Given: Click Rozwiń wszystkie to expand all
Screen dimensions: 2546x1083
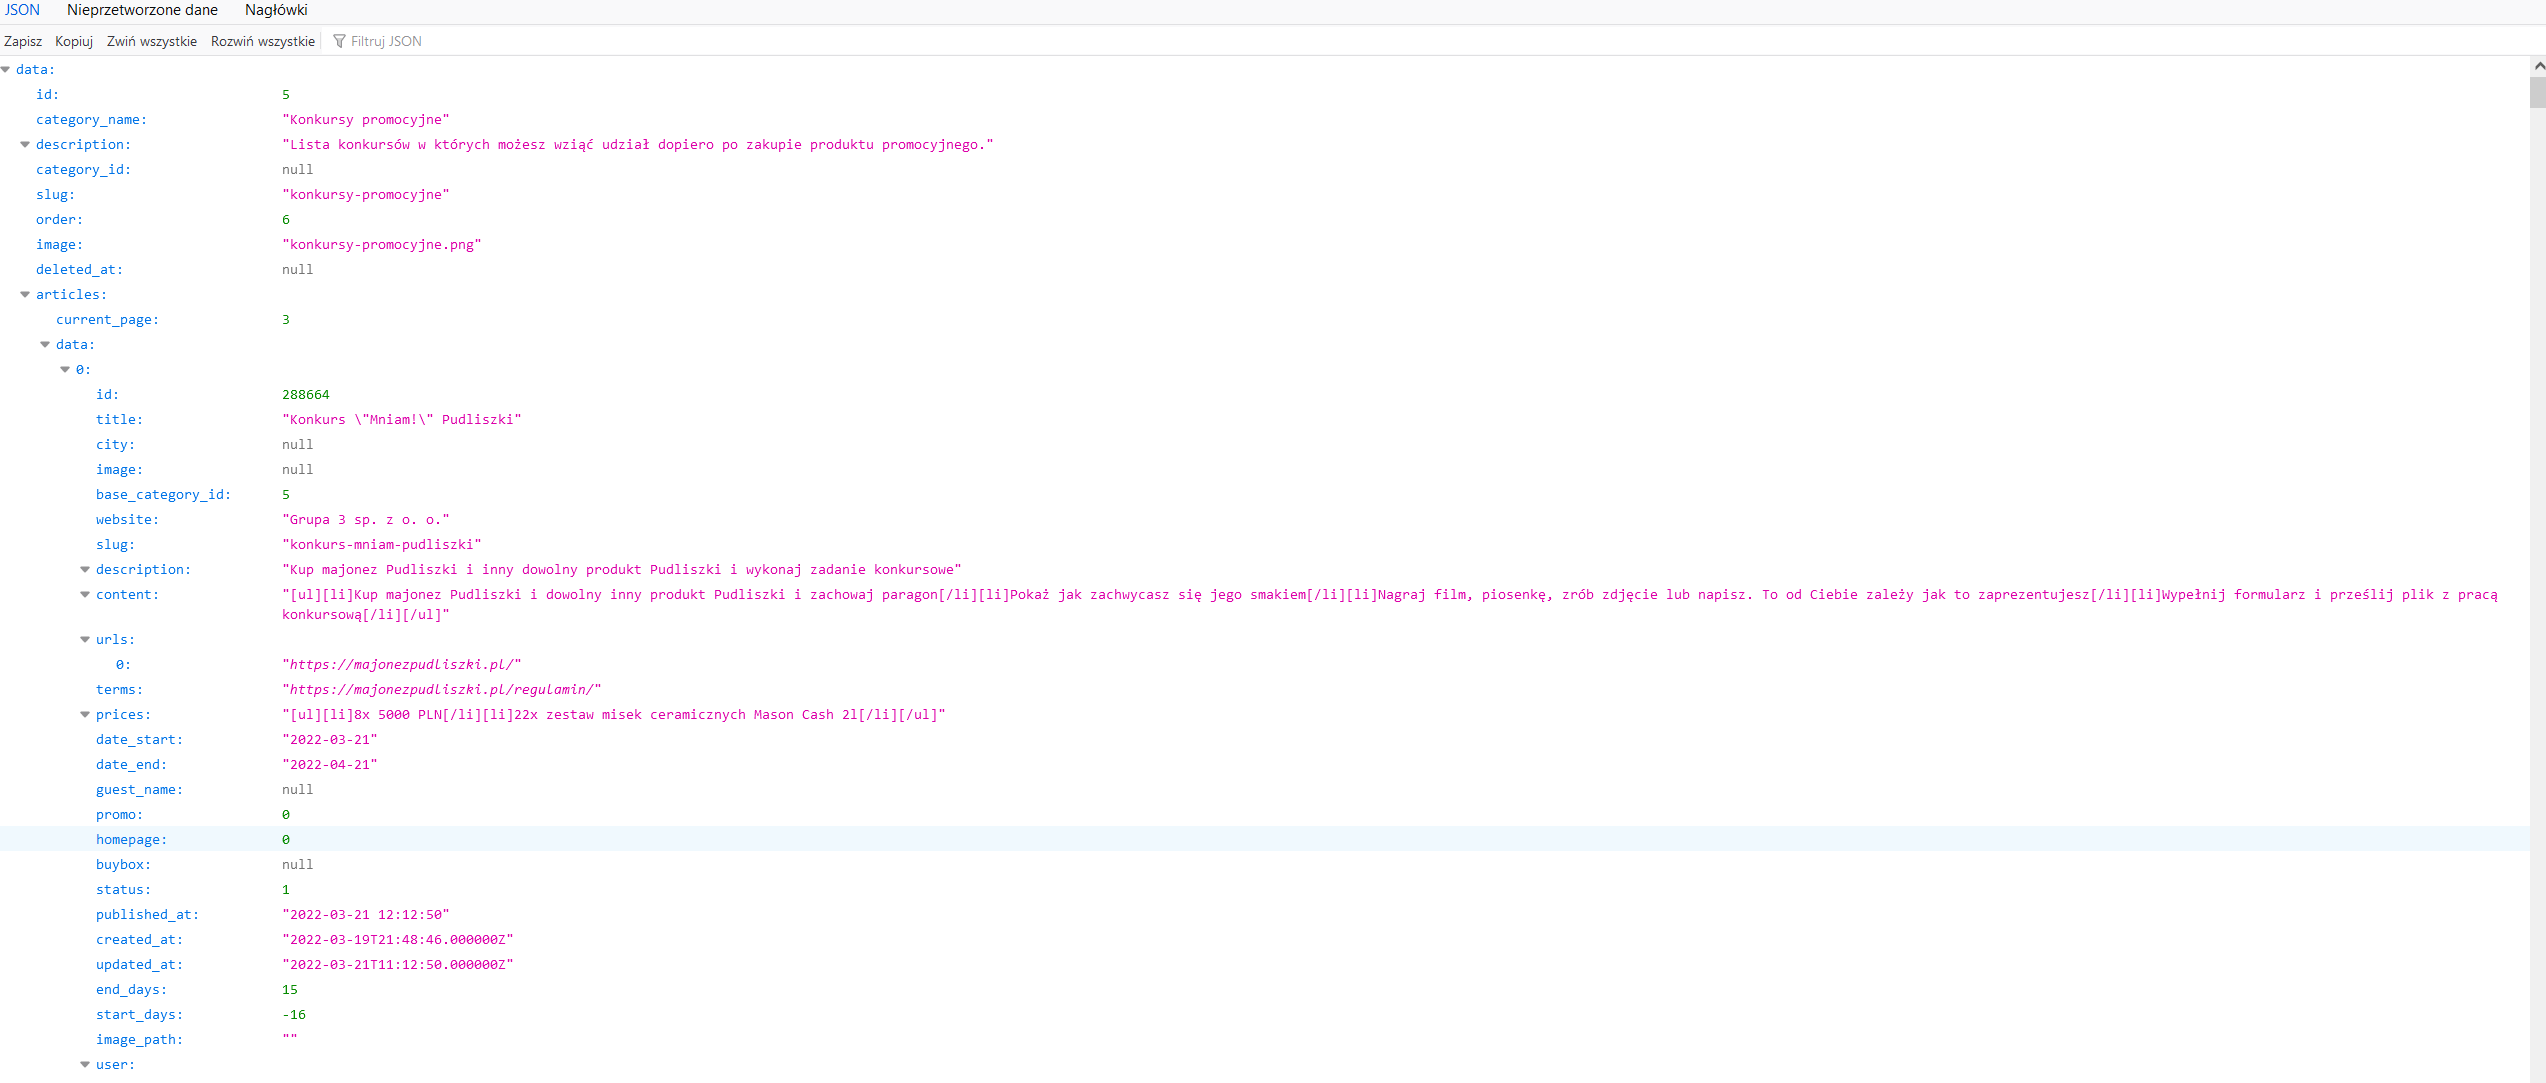Looking at the screenshot, I should [x=262, y=41].
